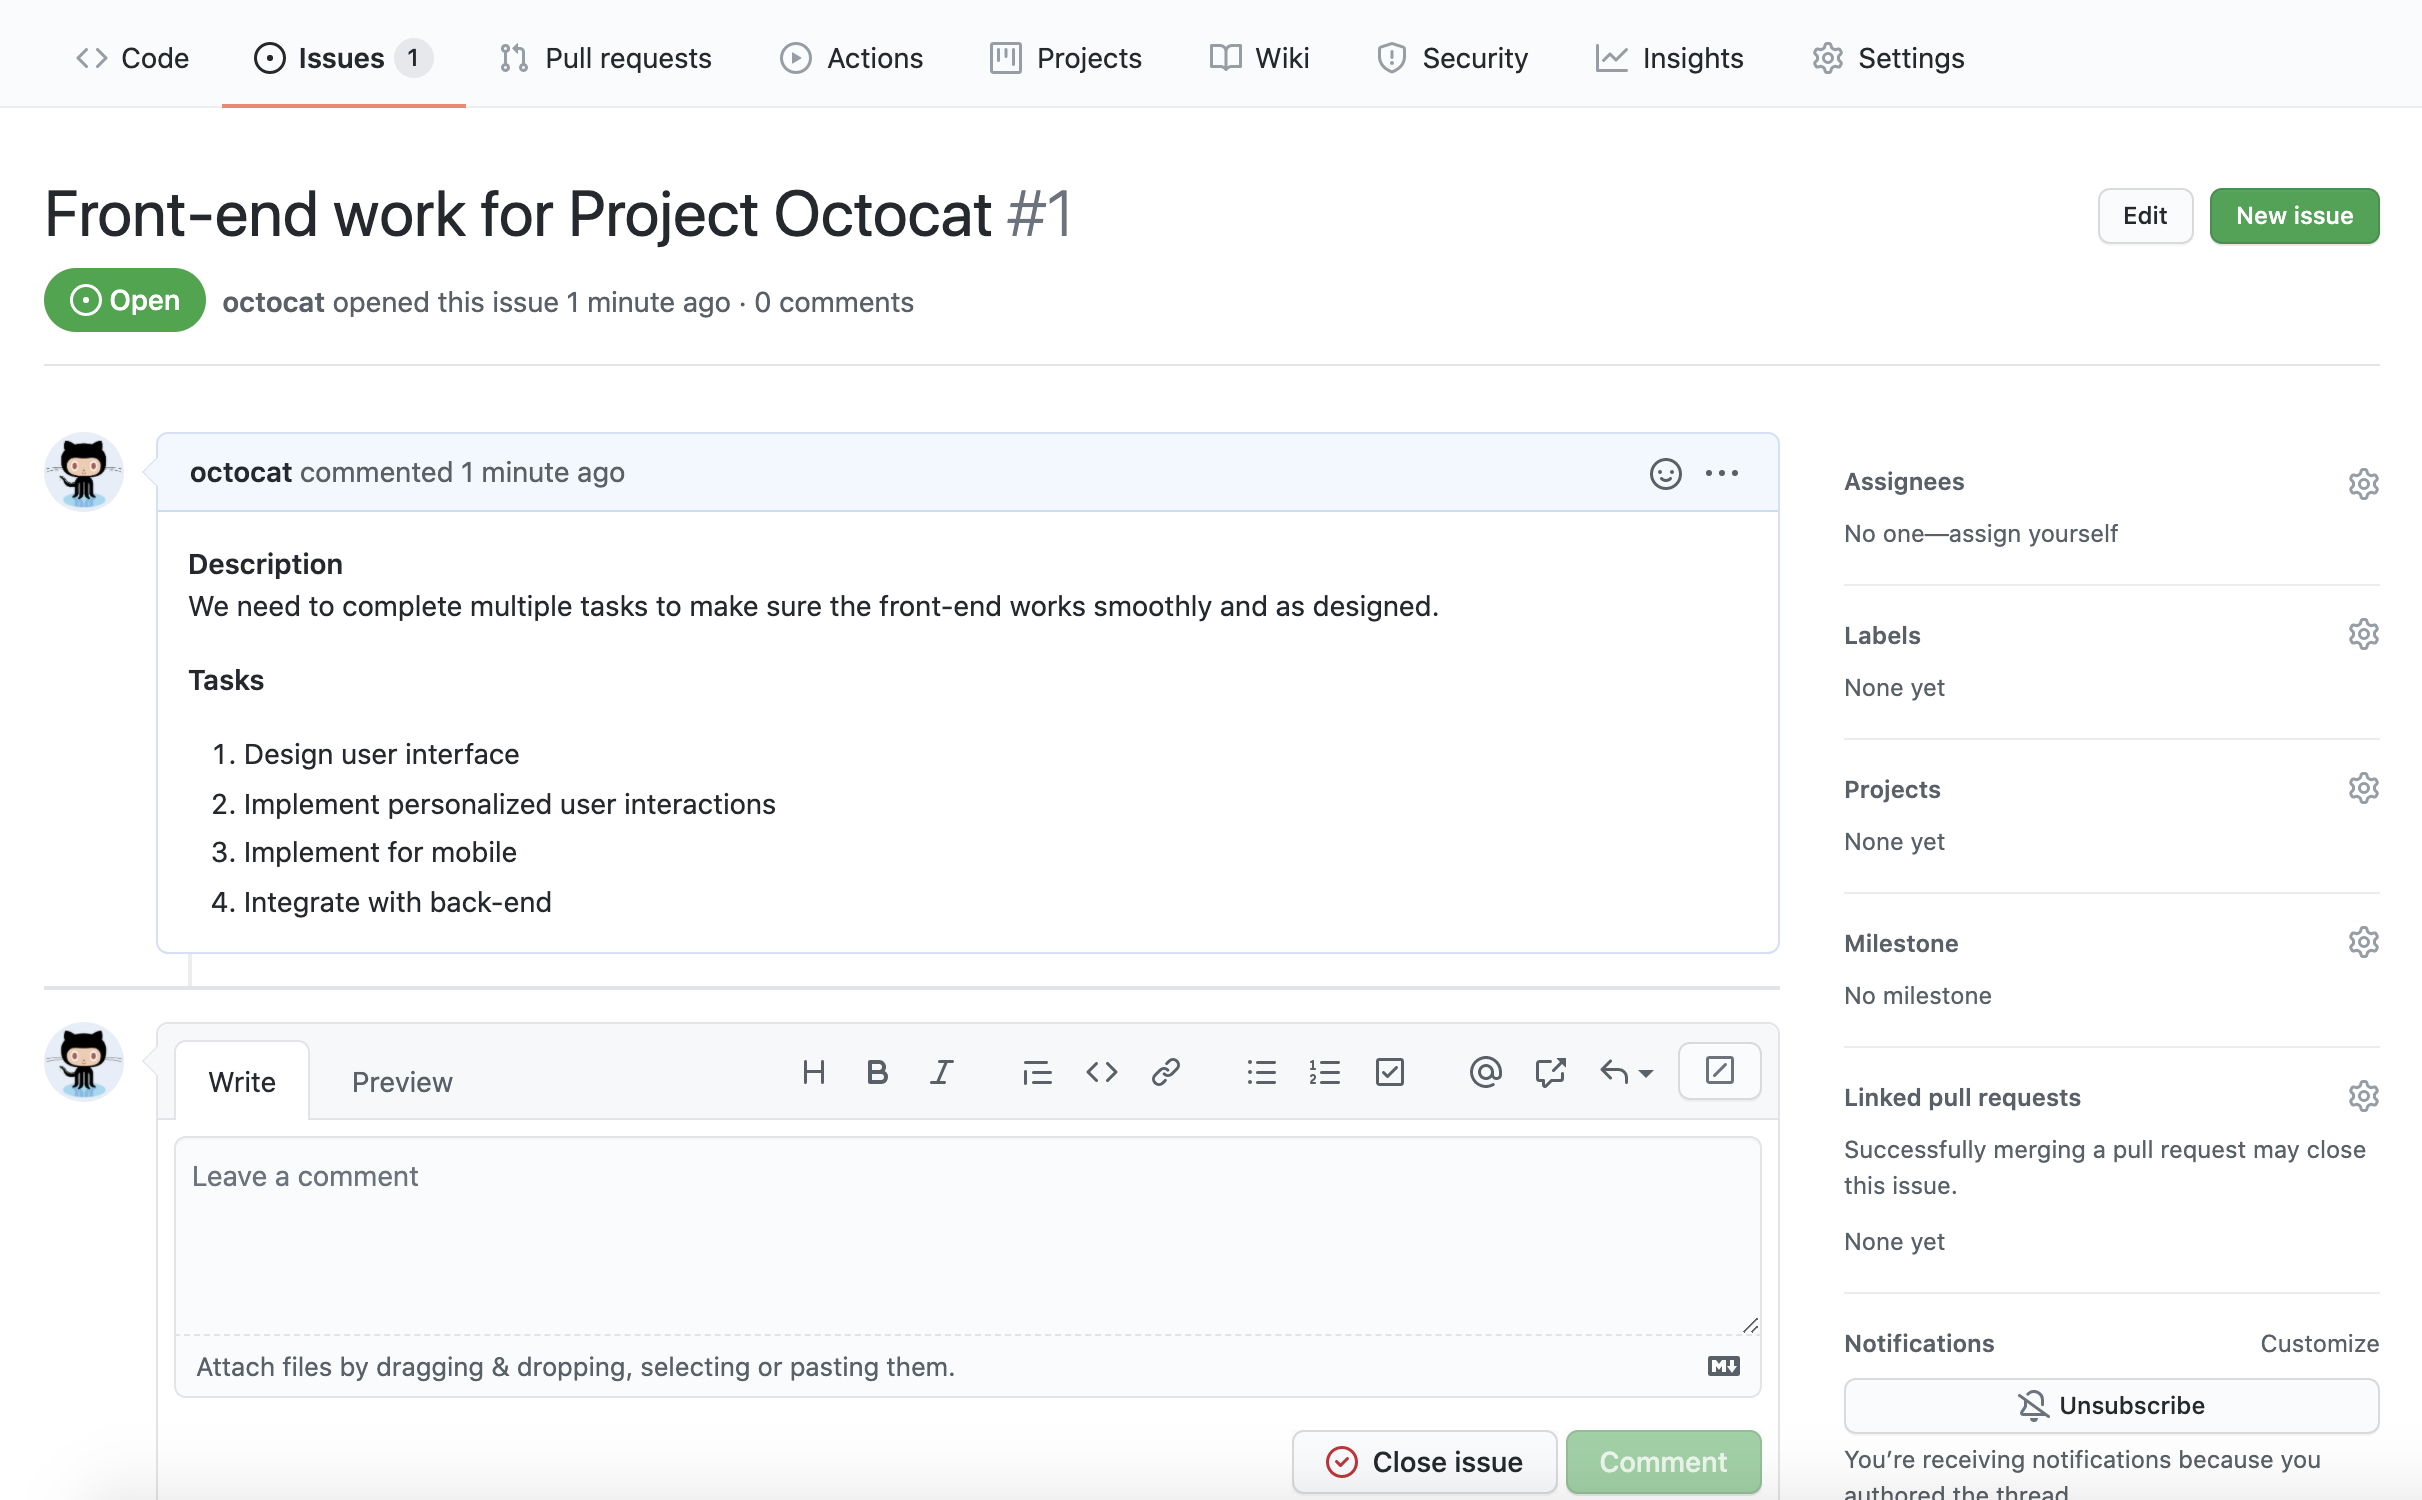
Task: Click the markdown mode toggle
Action: coord(1725,1365)
